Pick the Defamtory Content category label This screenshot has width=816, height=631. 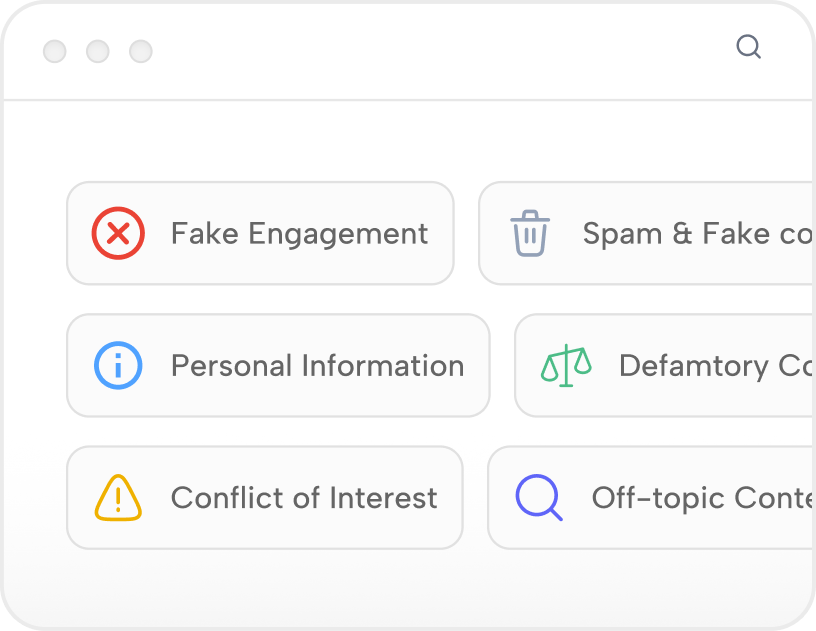click(x=714, y=366)
